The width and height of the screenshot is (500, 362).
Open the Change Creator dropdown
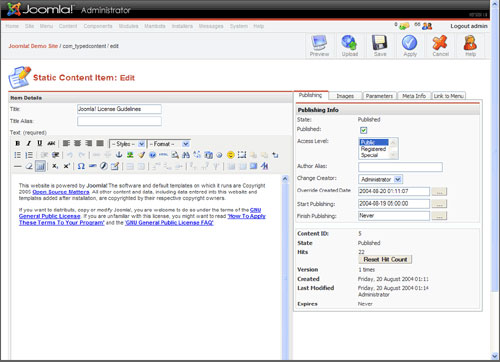pos(380,179)
